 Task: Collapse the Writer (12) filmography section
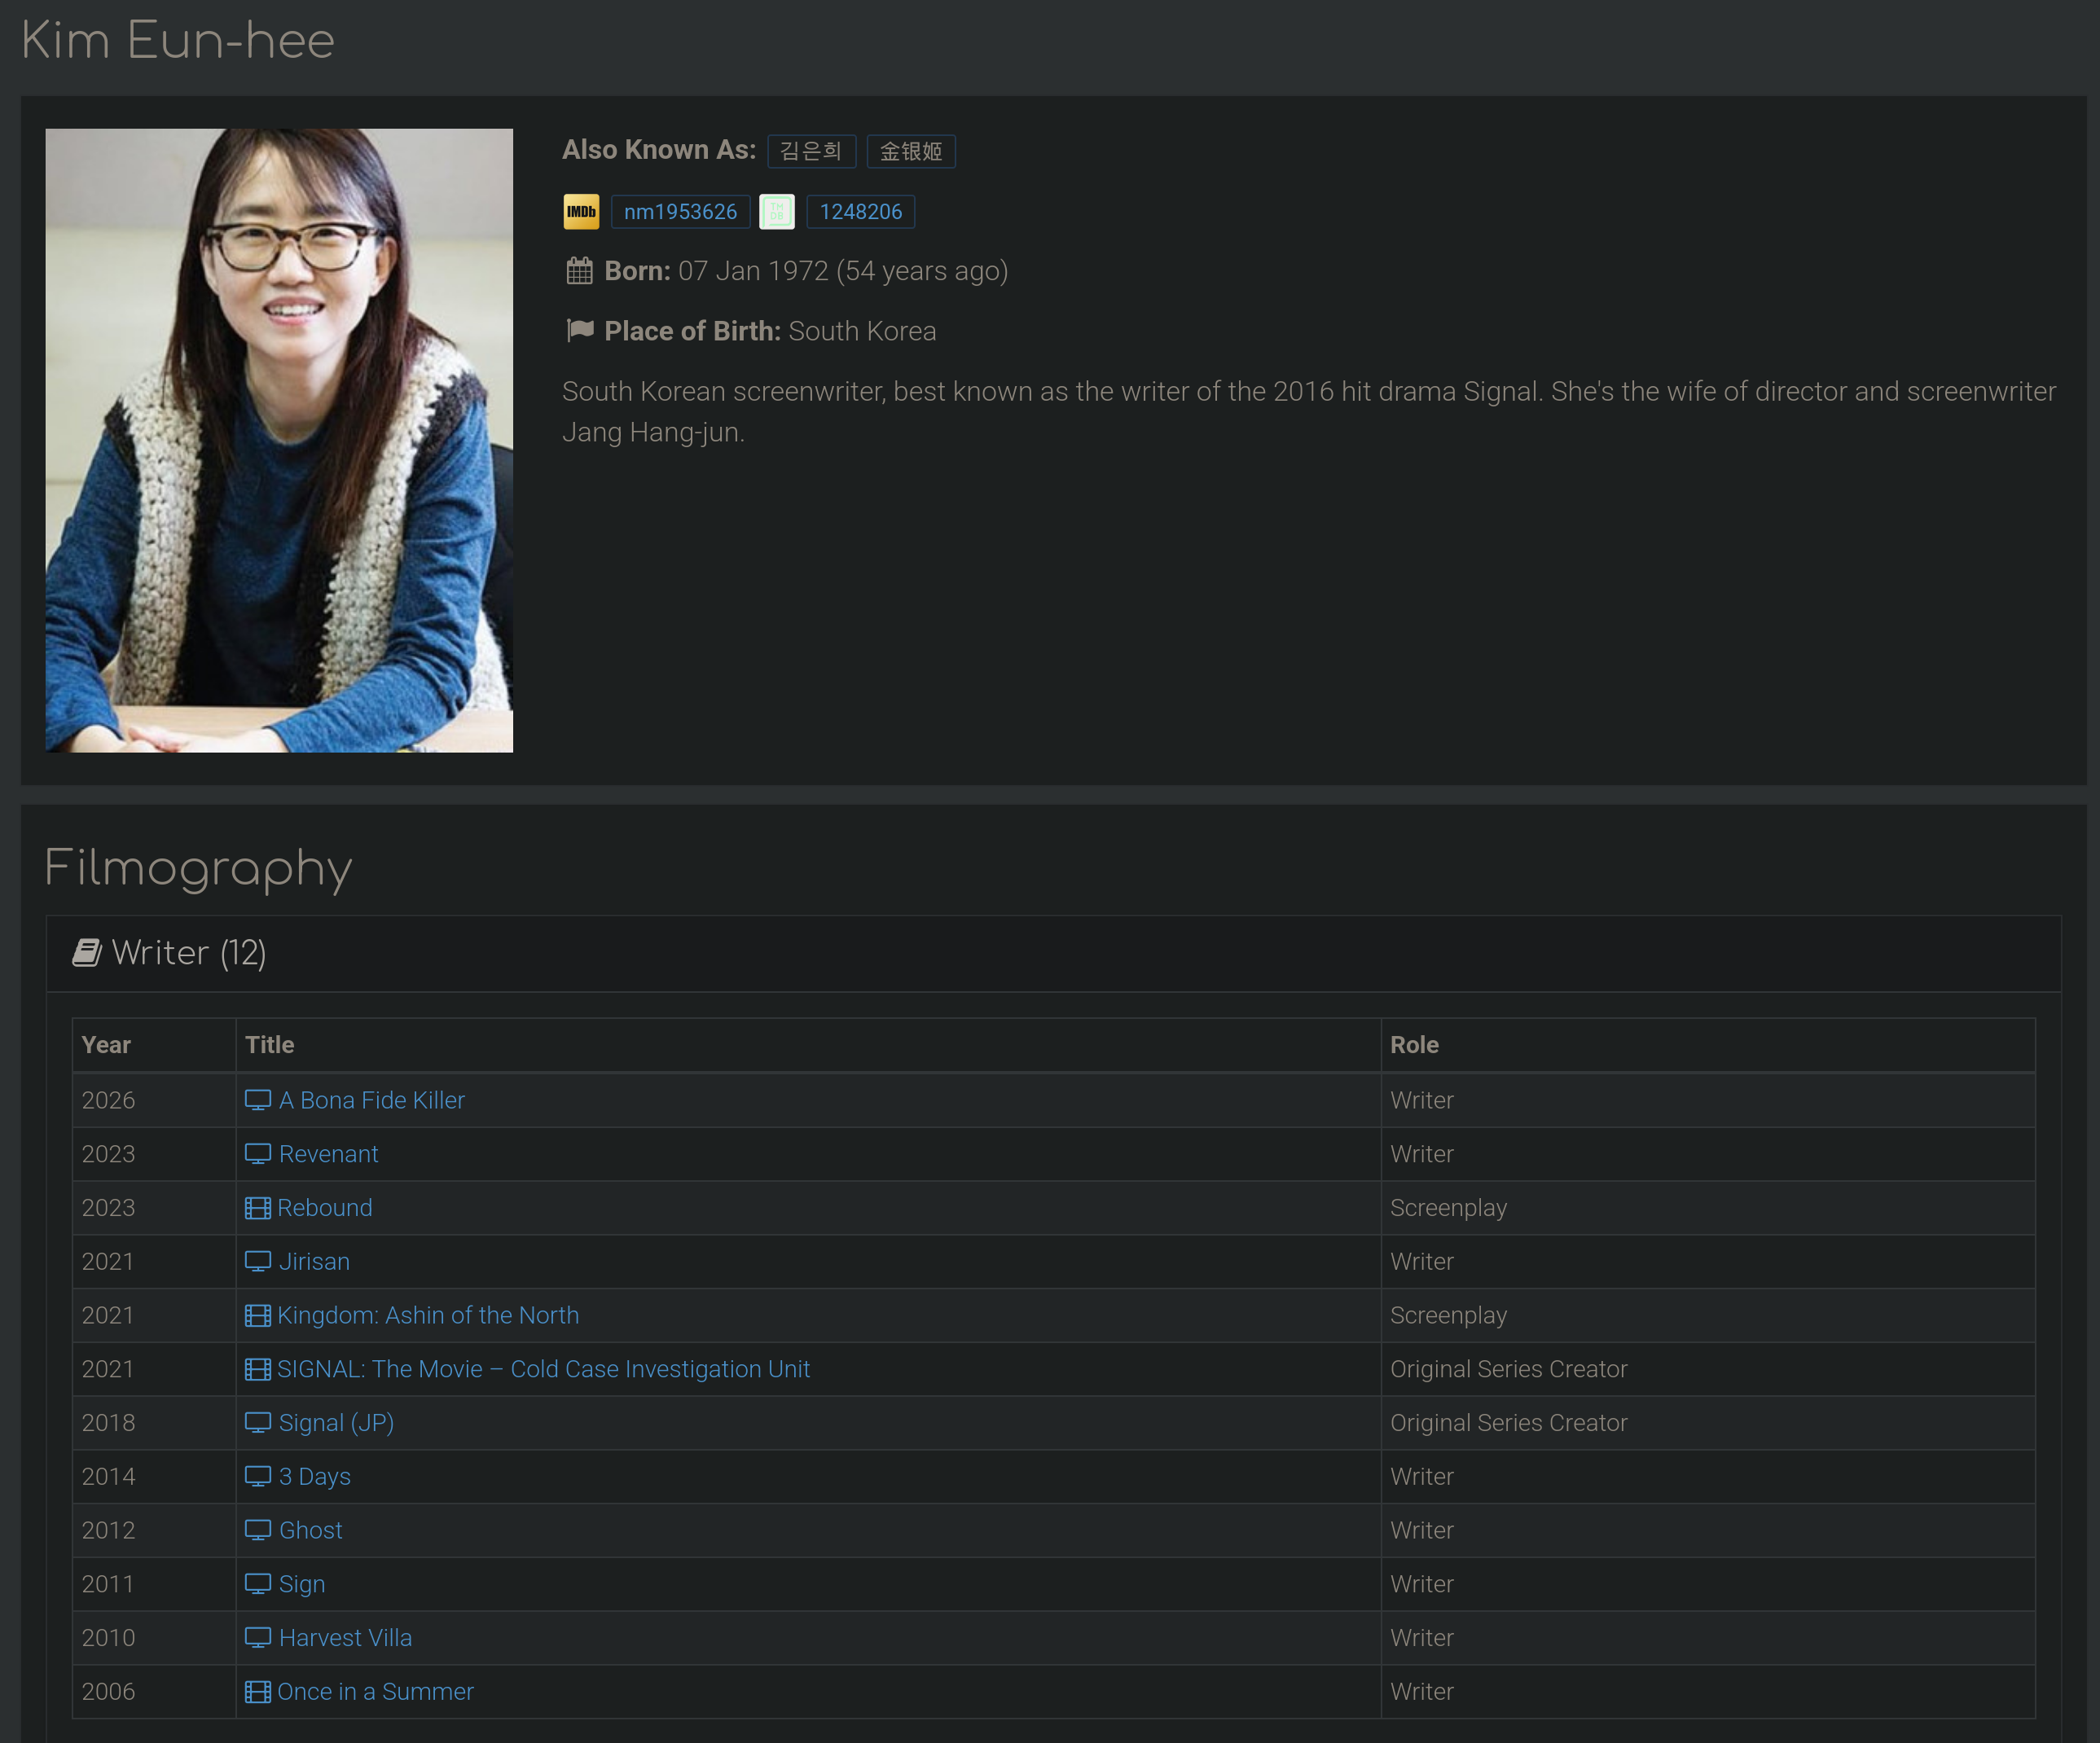tap(1054, 953)
